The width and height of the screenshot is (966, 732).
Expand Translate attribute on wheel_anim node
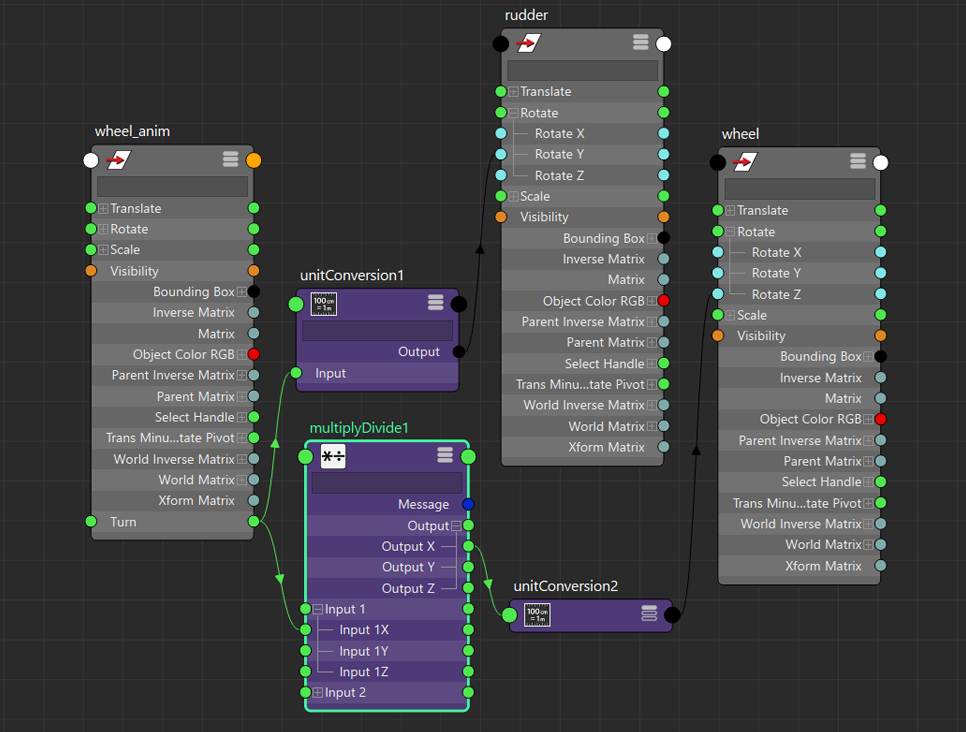click(x=103, y=209)
